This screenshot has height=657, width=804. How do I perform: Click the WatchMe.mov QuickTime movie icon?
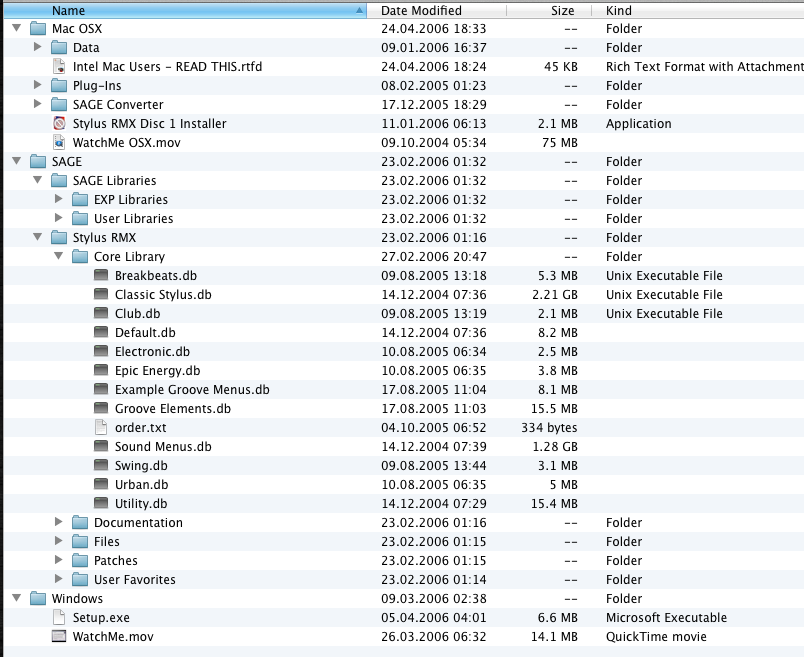pos(58,637)
